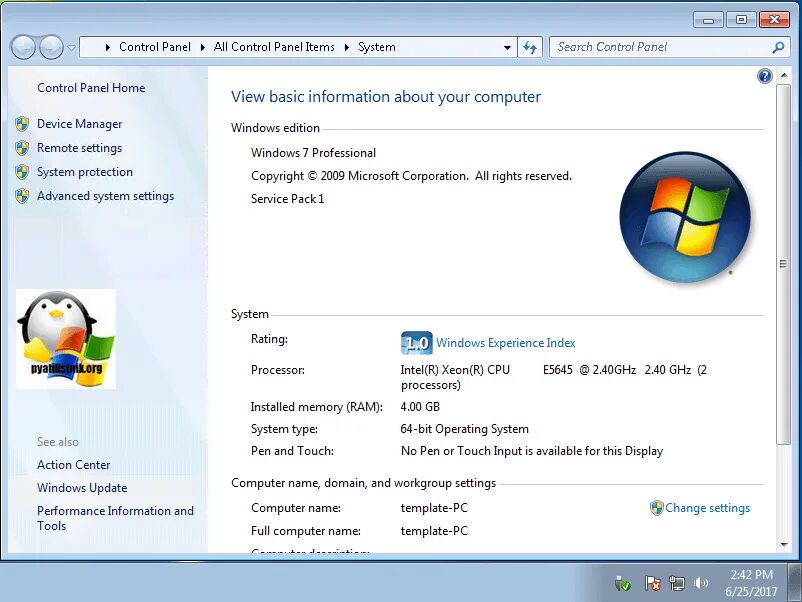Open the Action Center flag in the tray
This screenshot has width=802, height=602.
653,583
